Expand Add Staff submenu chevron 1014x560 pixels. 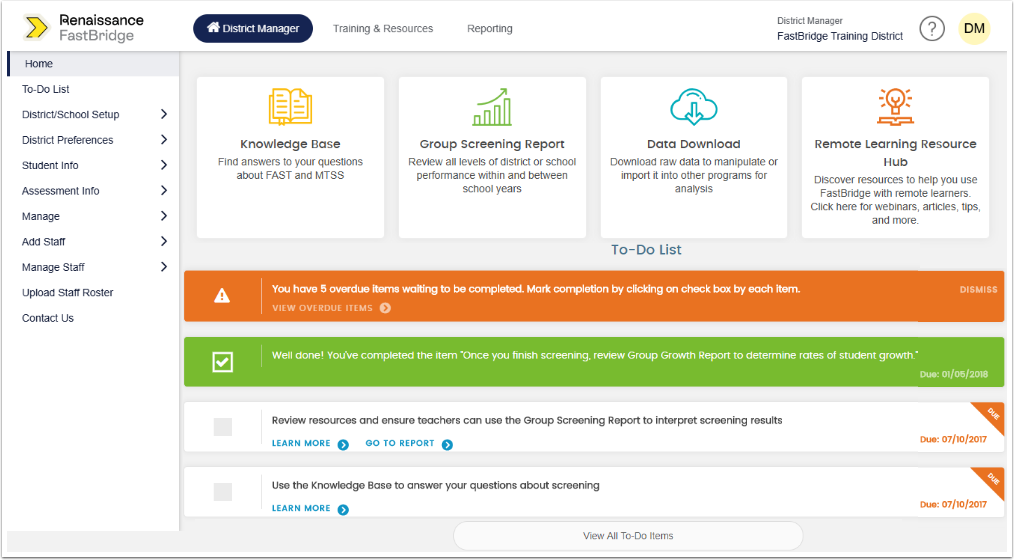164,241
